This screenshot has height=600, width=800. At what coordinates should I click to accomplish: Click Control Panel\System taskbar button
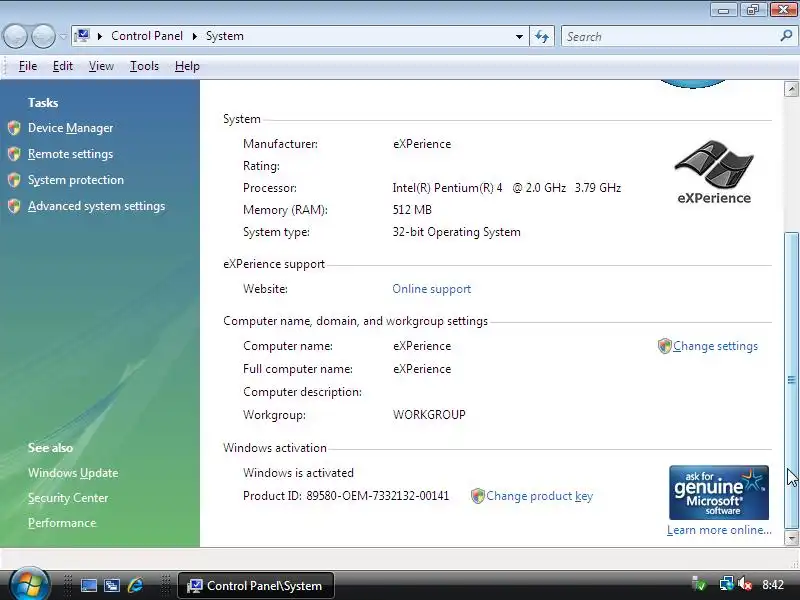256,586
